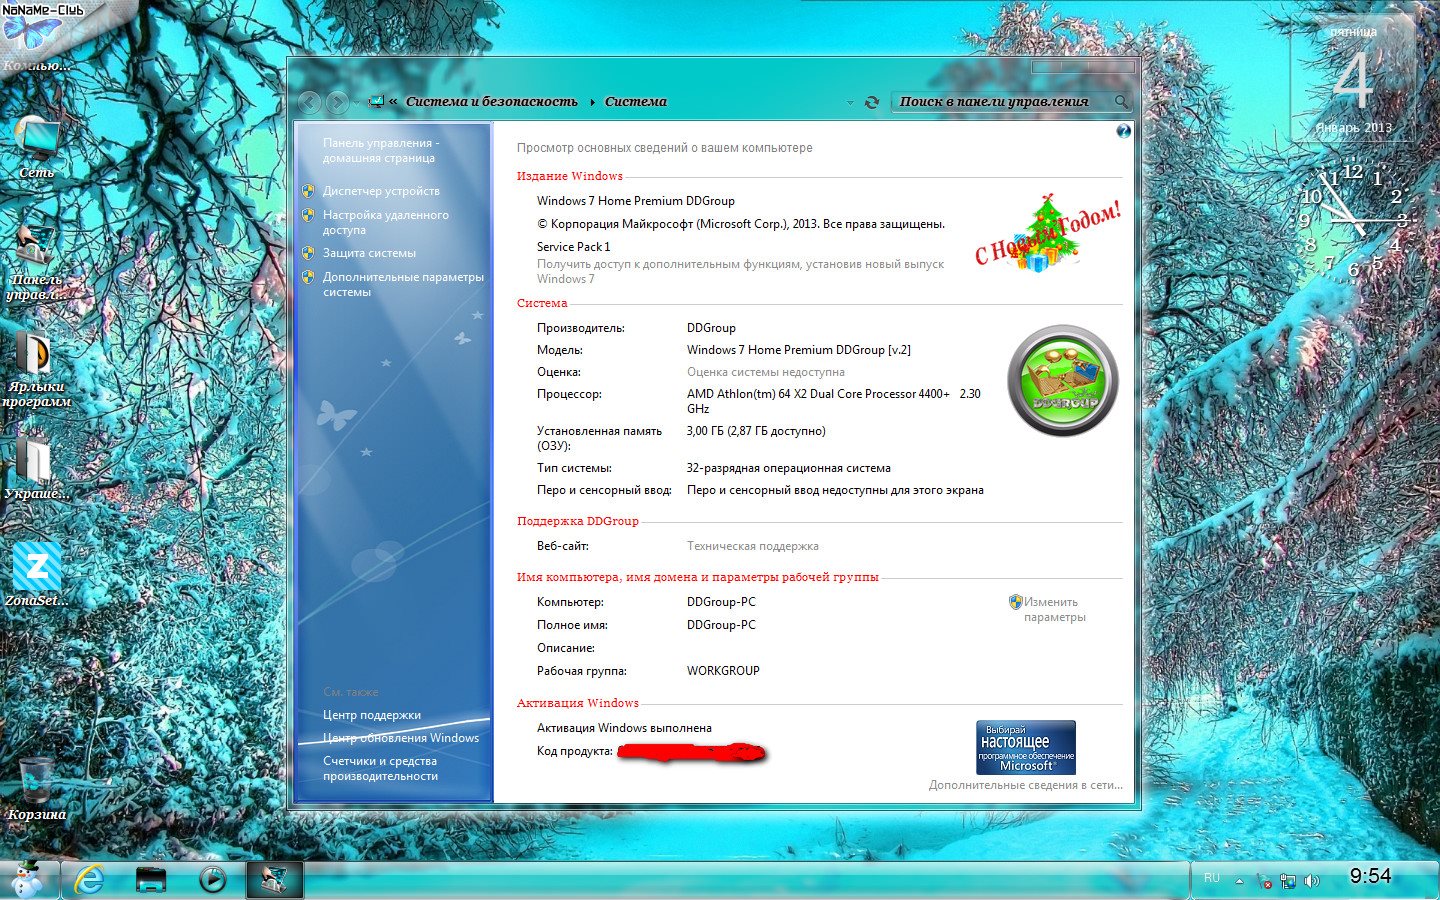Click the desktop analog clock gadget
Image resolution: width=1440 pixels, height=900 pixels.
[x=1353, y=220]
